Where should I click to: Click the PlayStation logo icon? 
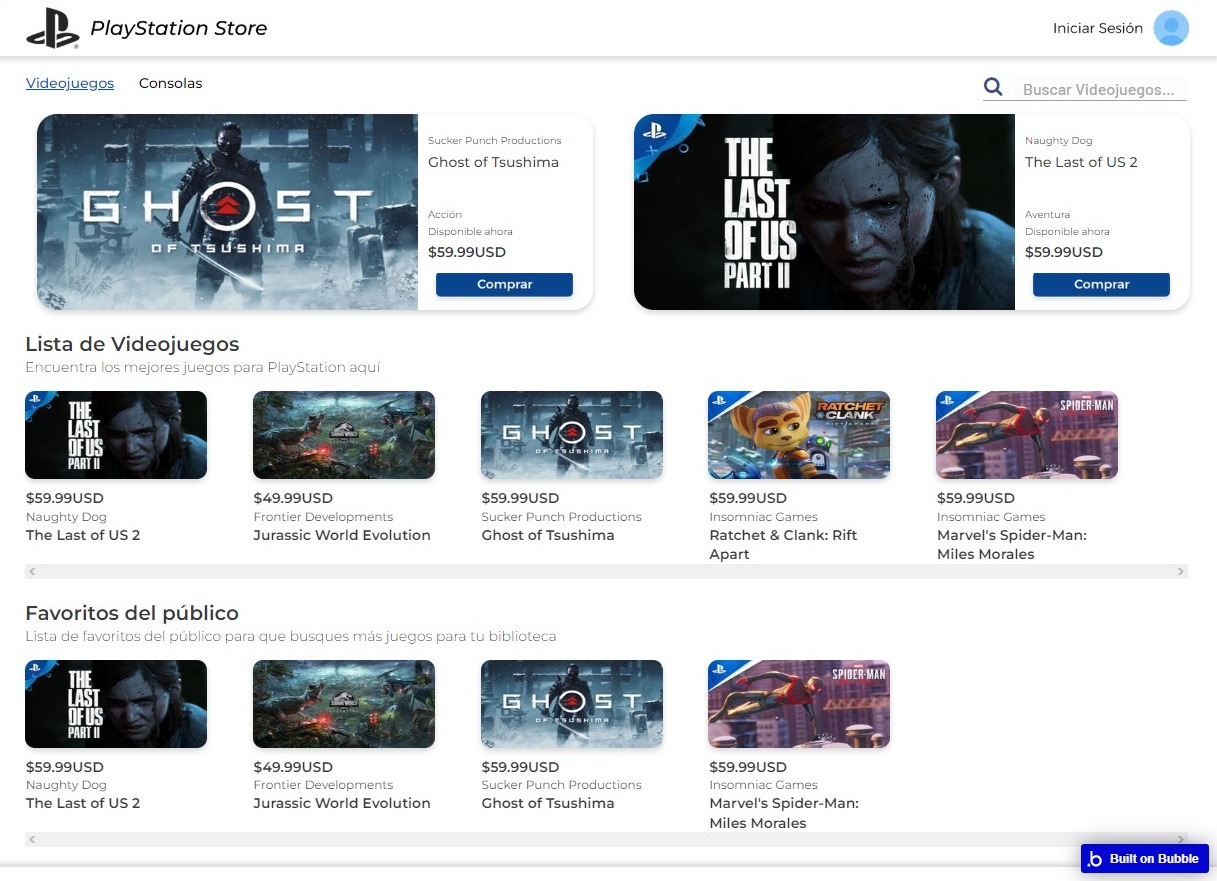(x=53, y=28)
